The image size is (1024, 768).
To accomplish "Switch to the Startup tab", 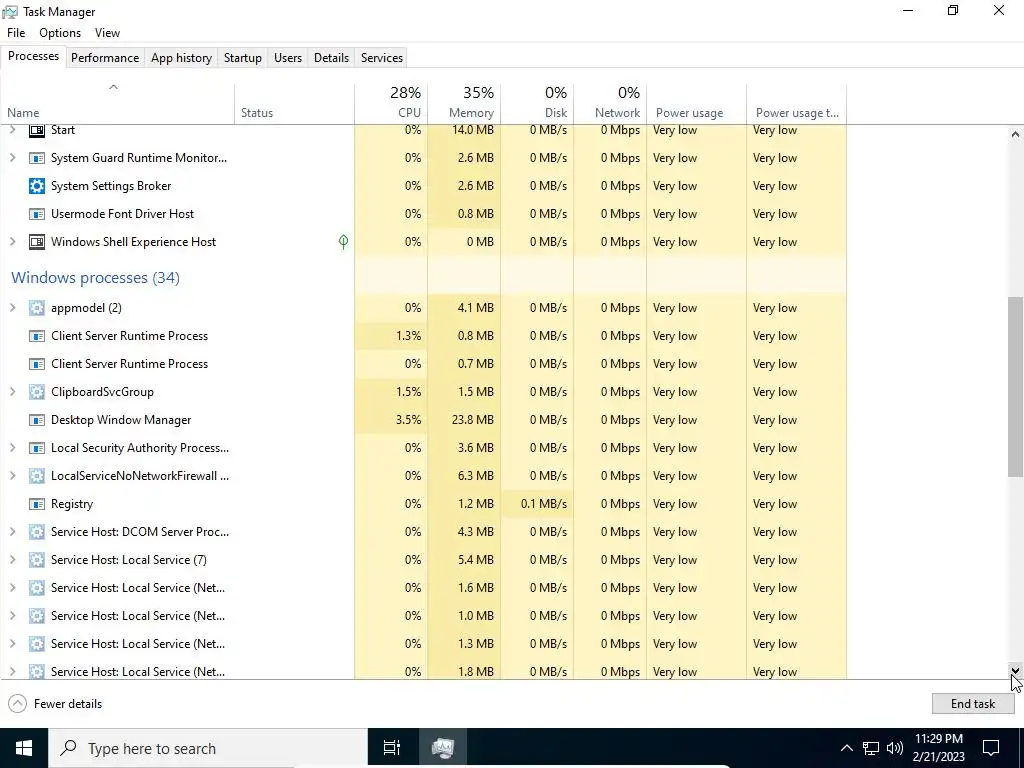I will 243,58.
